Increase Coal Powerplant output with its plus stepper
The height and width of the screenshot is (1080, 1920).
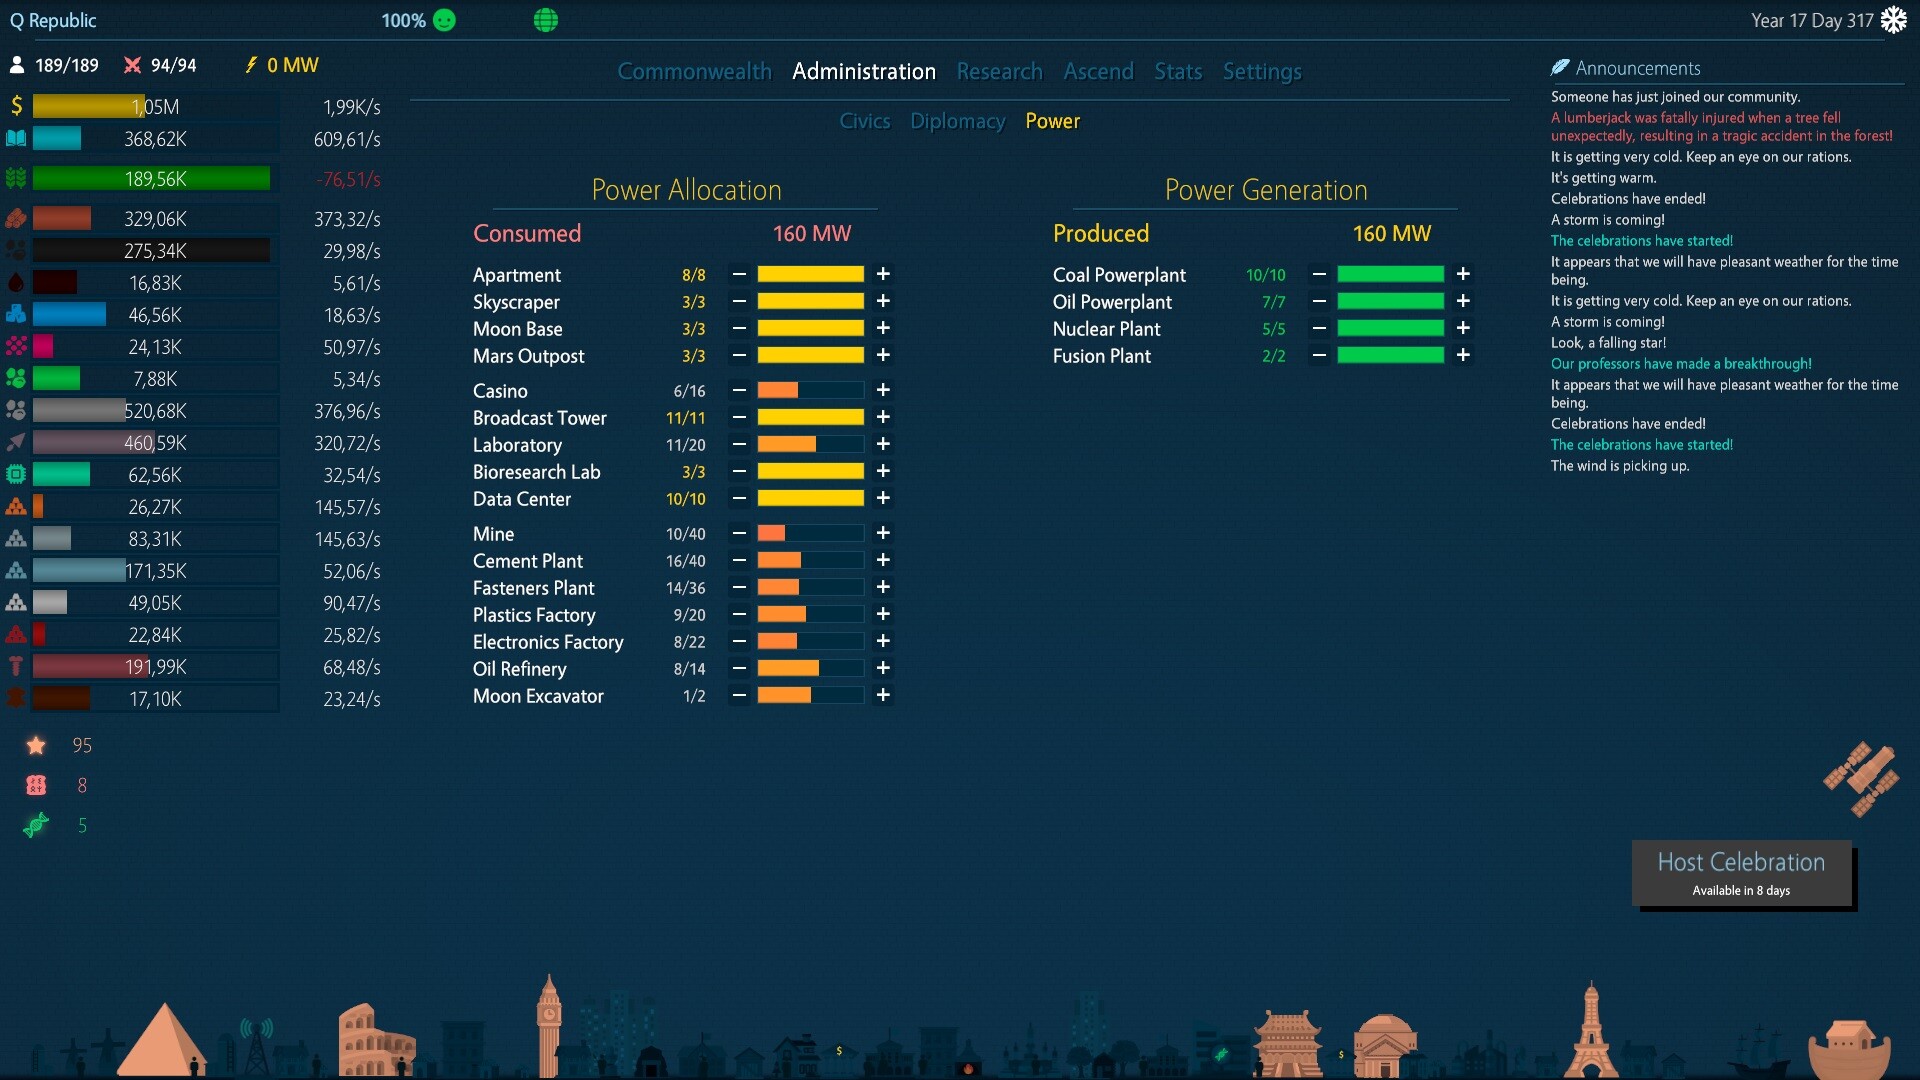pos(1464,274)
